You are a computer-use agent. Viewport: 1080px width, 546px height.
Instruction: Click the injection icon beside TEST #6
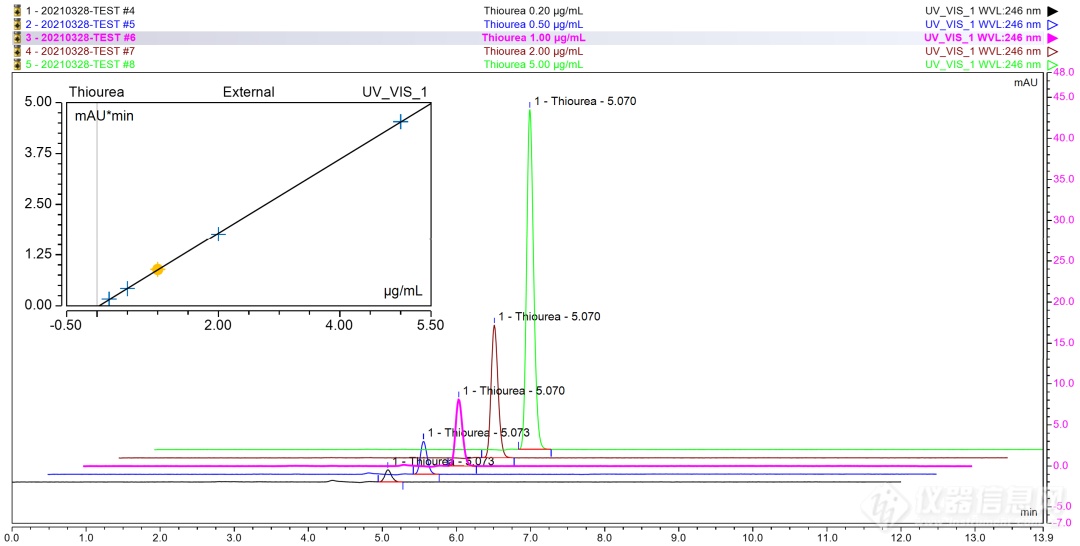[x=17, y=37]
